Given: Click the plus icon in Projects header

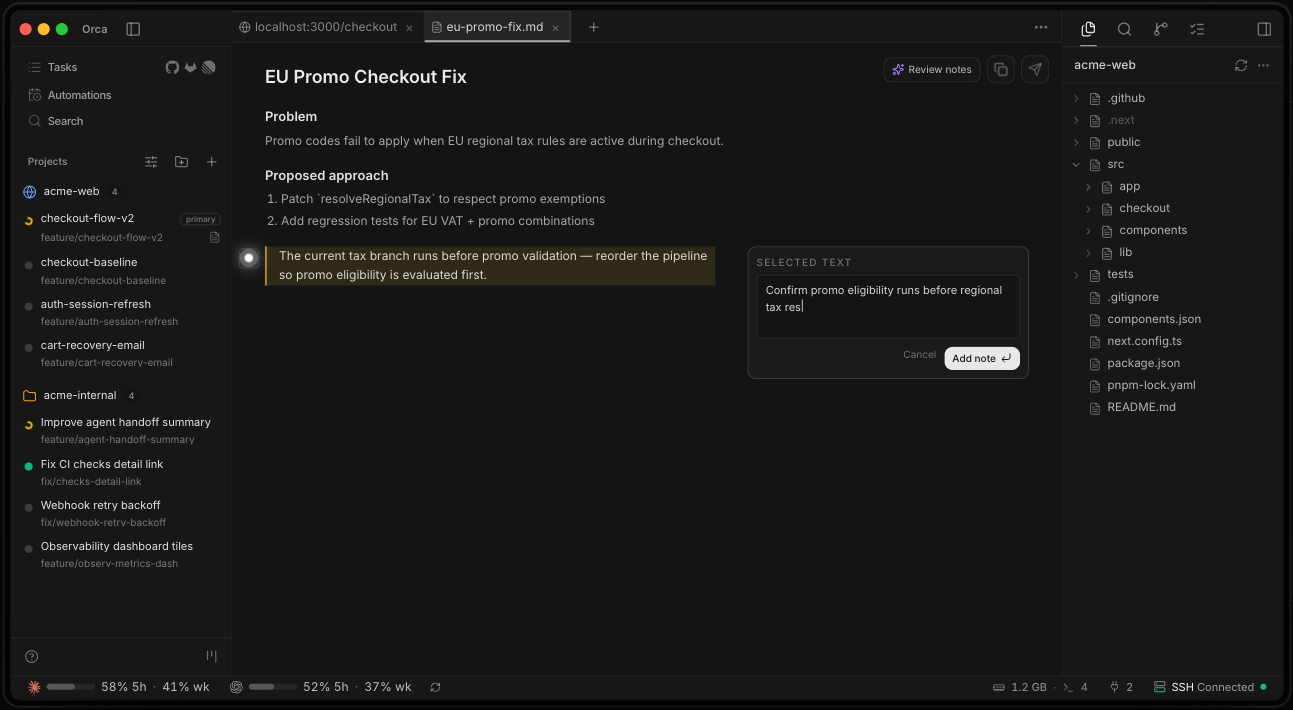Looking at the screenshot, I should tap(211, 162).
